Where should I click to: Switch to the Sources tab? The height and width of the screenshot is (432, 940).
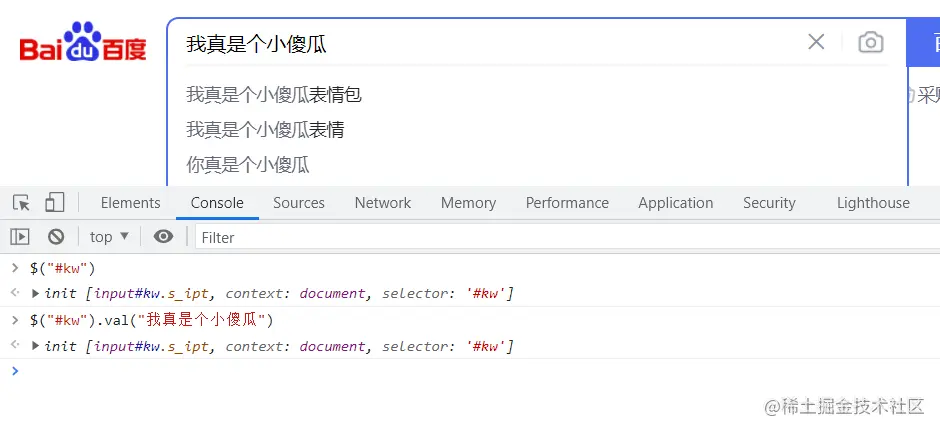[298, 203]
